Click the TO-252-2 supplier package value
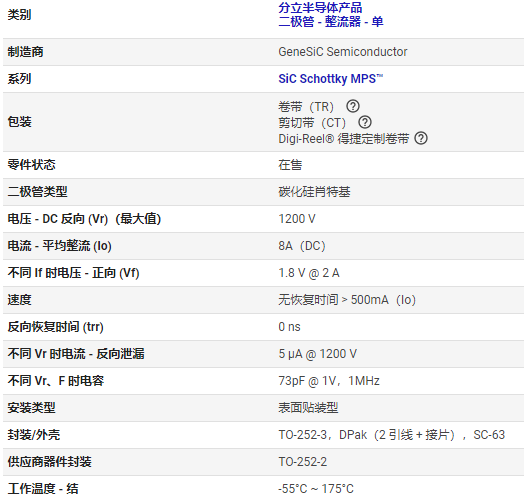This screenshot has width=524, height=502. (x=302, y=462)
